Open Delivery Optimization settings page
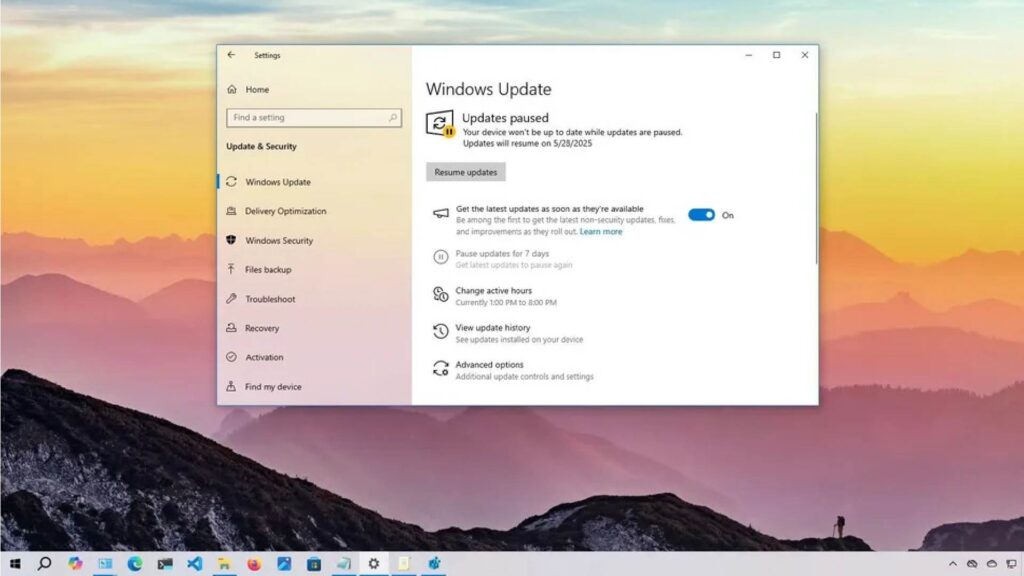This screenshot has height=576, width=1024. coord(285,211)
